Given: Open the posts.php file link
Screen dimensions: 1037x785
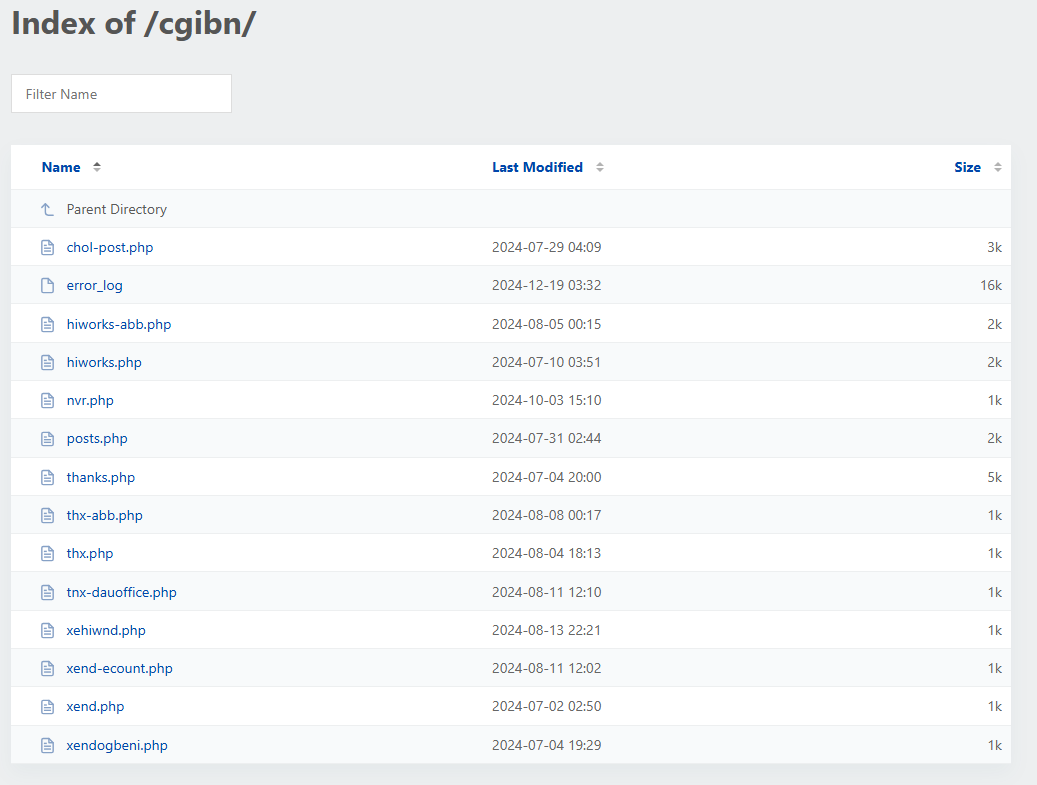Looking at the screenshot, I should 97,438.
